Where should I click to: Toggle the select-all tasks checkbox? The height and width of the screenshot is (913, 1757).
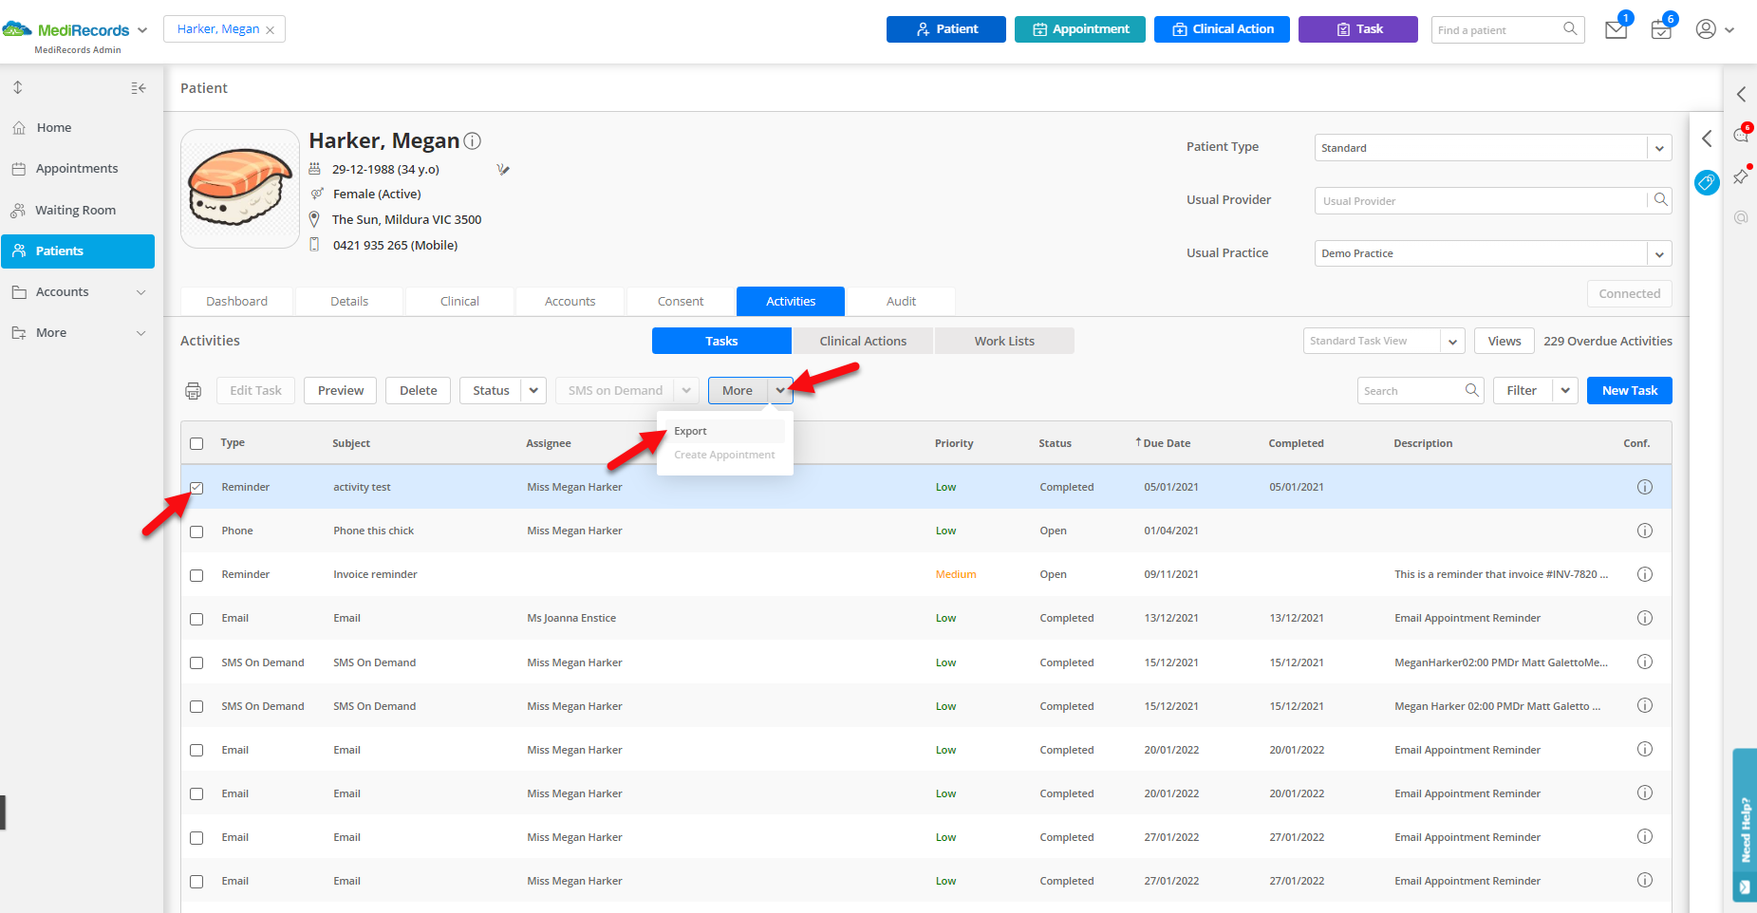click(197, 444)
